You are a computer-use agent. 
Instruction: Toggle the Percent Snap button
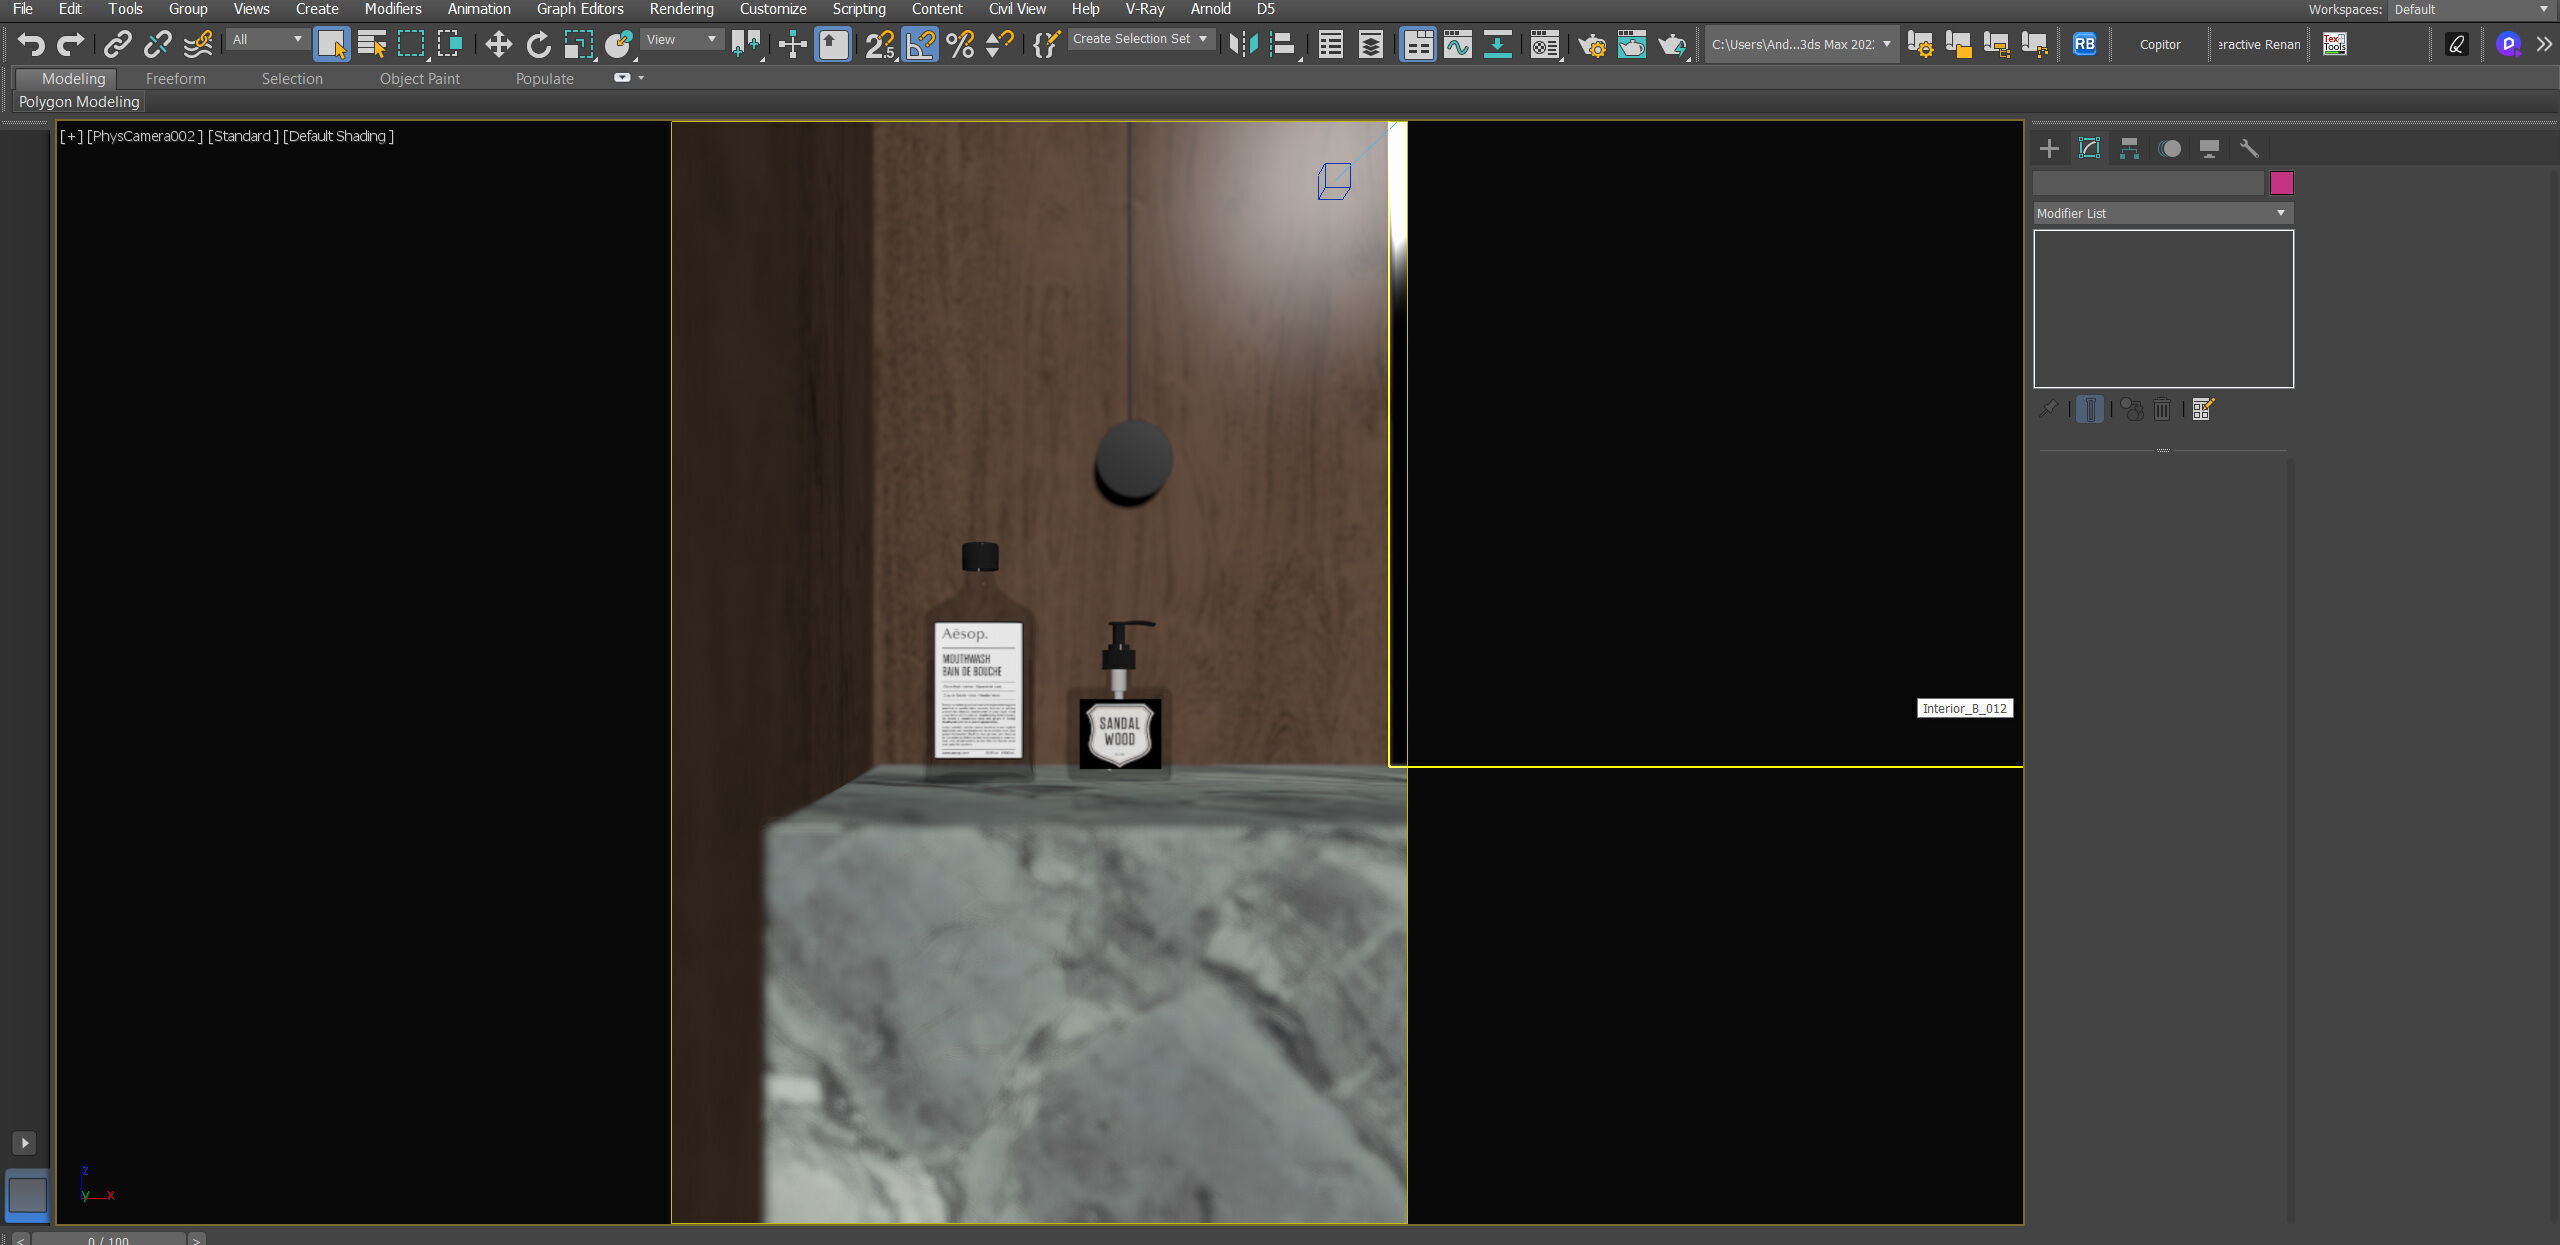[x=960, y=44]
